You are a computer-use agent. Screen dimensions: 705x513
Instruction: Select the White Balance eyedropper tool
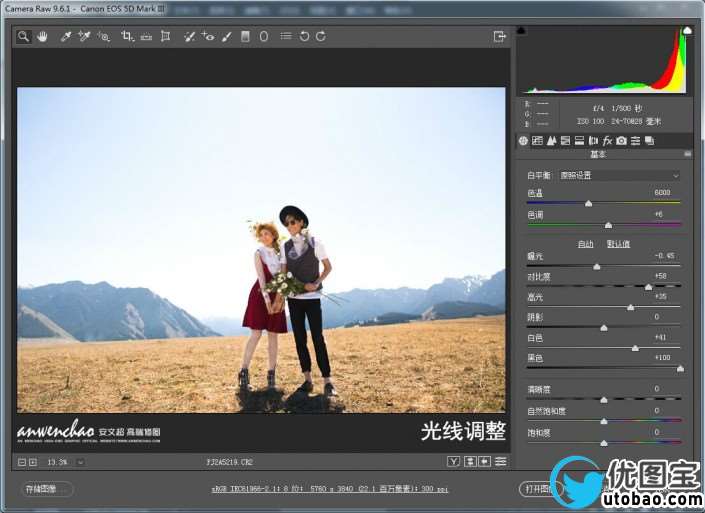(66, 37)
